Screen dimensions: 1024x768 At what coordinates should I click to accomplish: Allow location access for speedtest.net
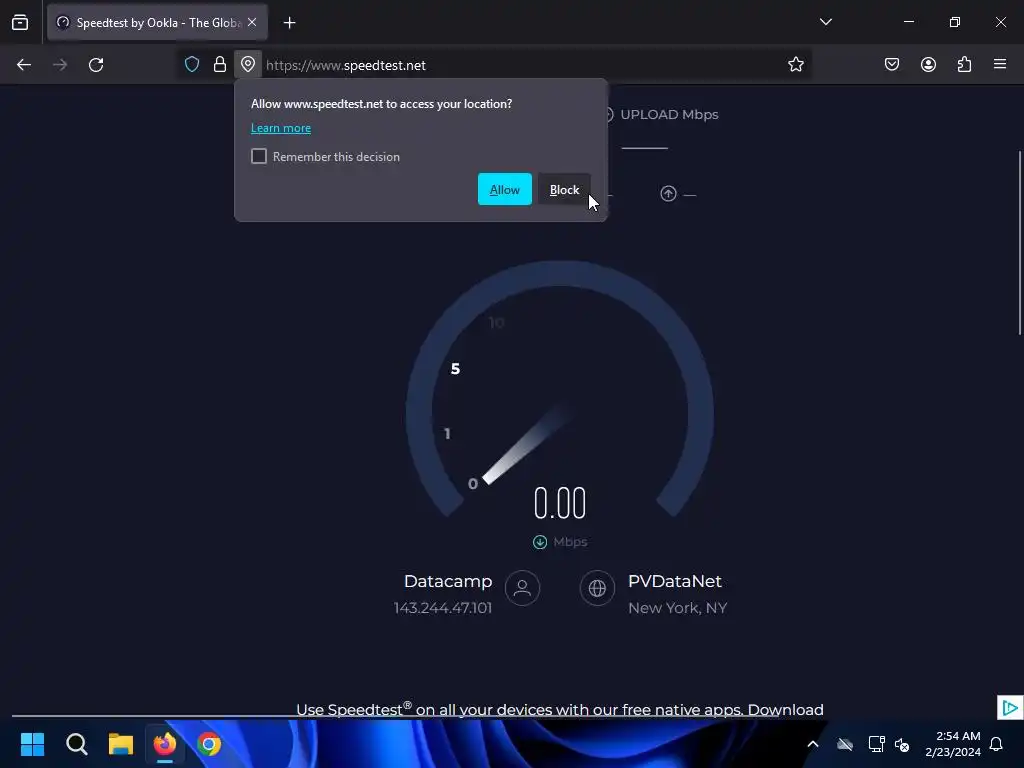click(x=505, y=189)
